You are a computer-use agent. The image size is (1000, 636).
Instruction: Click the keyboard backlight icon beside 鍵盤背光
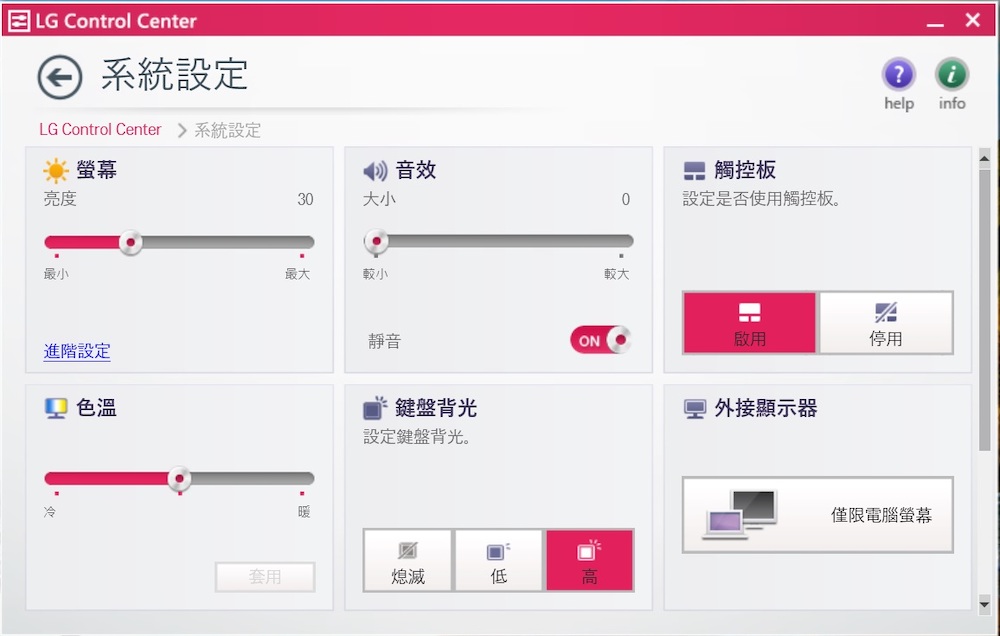click(375, 408)
